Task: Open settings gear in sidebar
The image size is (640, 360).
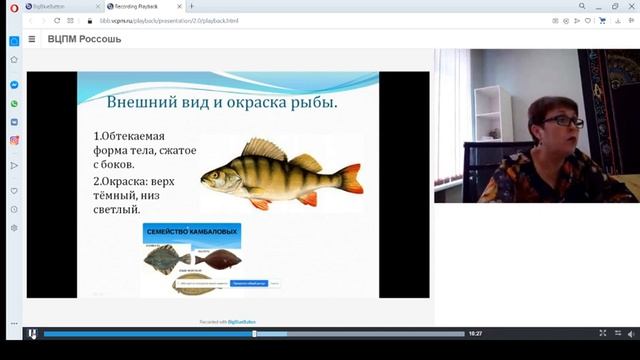Action: (x=14, y=228)
